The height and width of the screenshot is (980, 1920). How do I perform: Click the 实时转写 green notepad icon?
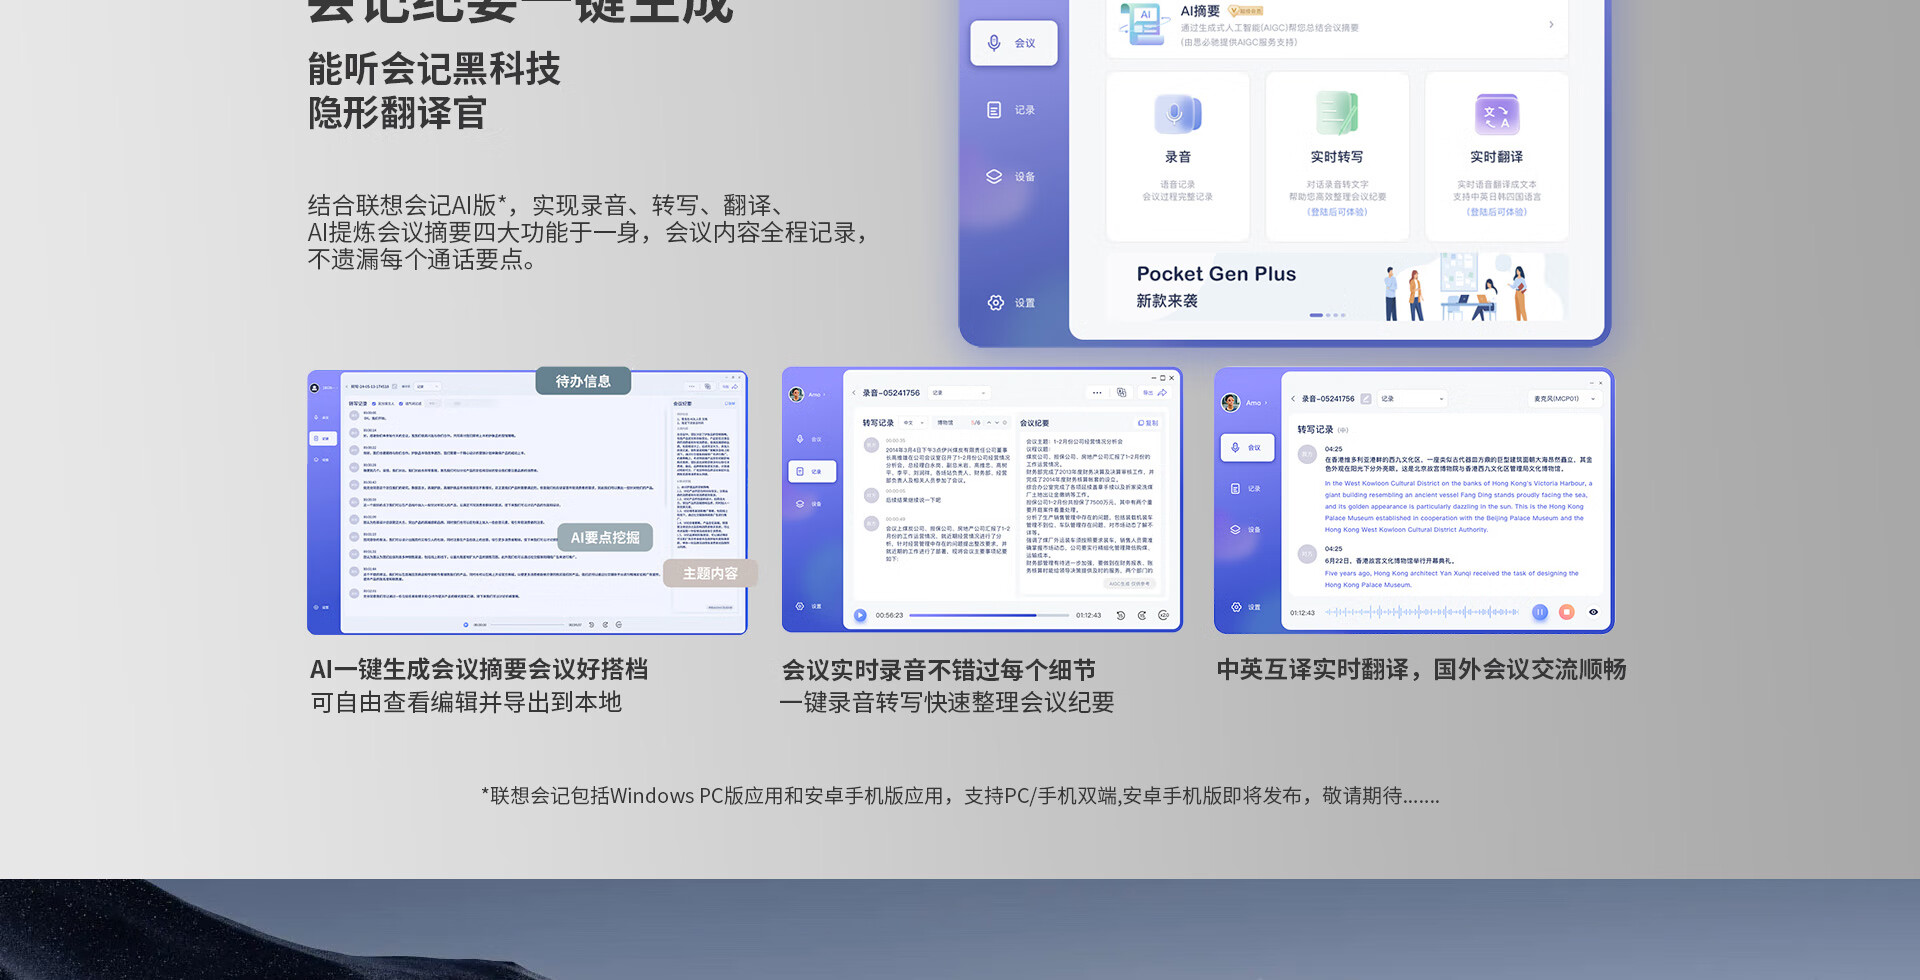(x=1337, y=113)
